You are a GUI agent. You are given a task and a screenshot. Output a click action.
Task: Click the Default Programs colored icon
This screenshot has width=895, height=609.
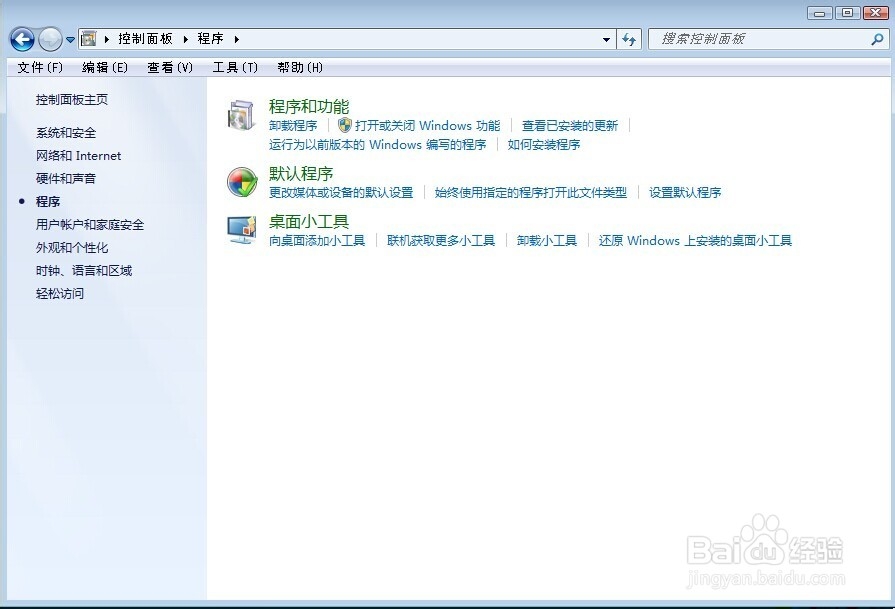point(240,183)
